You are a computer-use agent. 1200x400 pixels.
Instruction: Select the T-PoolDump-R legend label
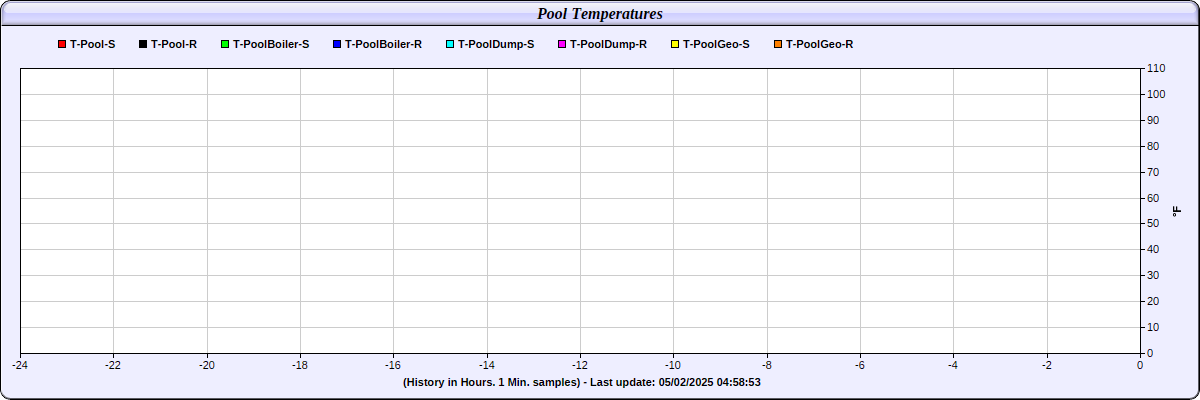coord(608,44)
